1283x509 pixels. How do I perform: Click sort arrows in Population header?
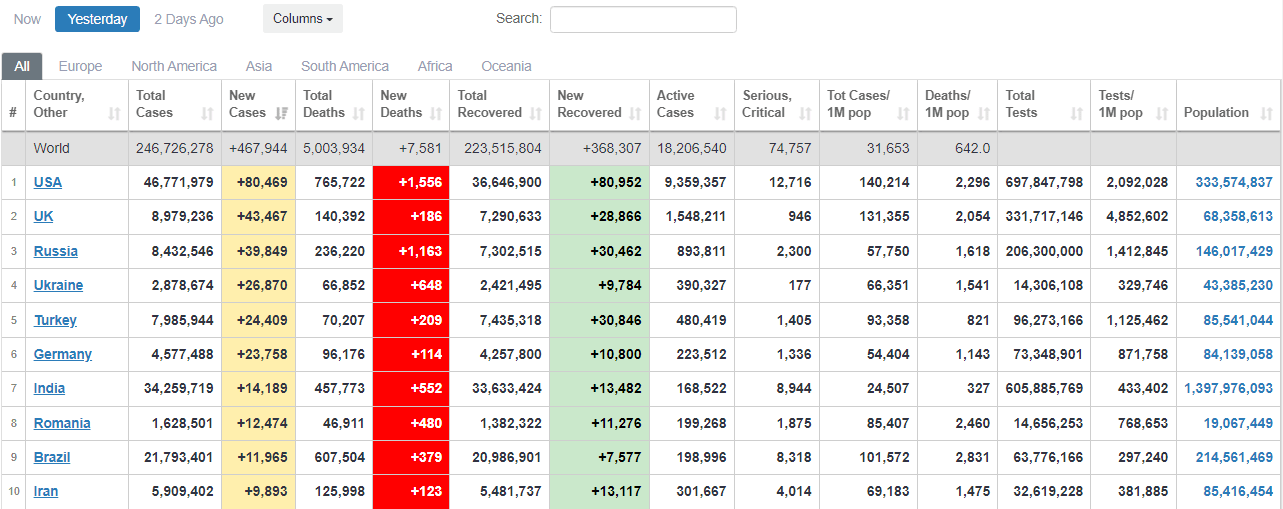coord(1266,114)
